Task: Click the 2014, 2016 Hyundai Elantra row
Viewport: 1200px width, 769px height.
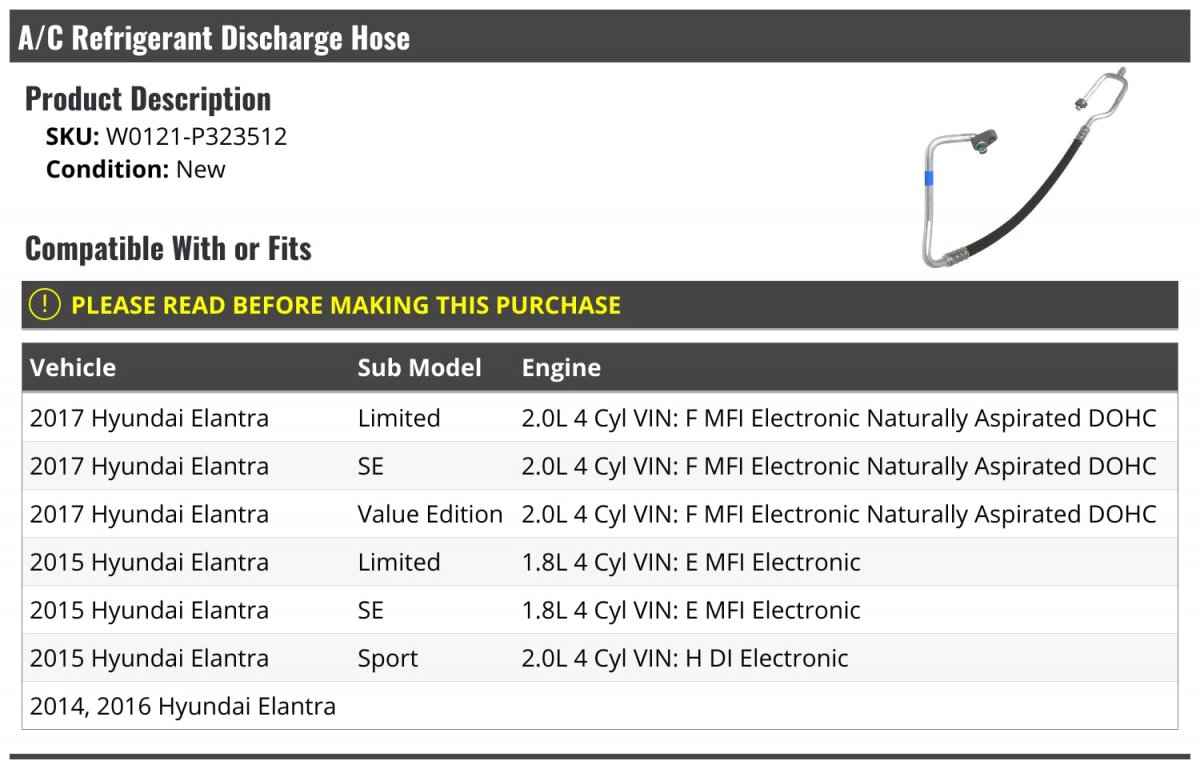Action: [x=600, y=706]
